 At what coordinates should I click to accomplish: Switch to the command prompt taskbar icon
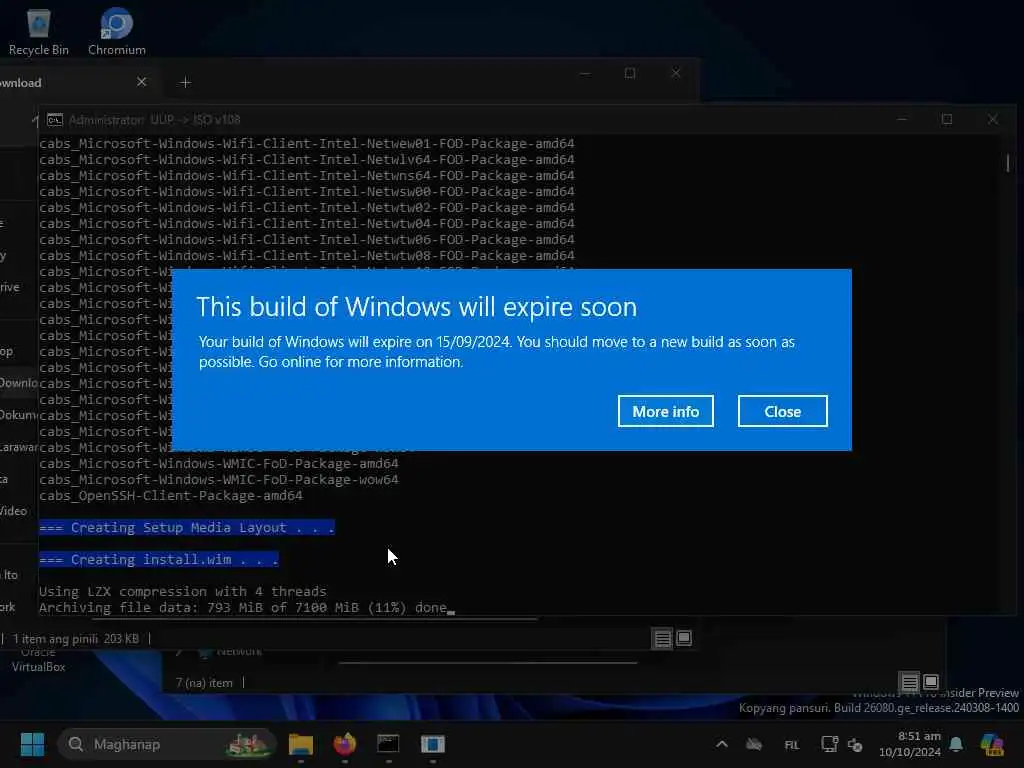click(x=389, y=744)
